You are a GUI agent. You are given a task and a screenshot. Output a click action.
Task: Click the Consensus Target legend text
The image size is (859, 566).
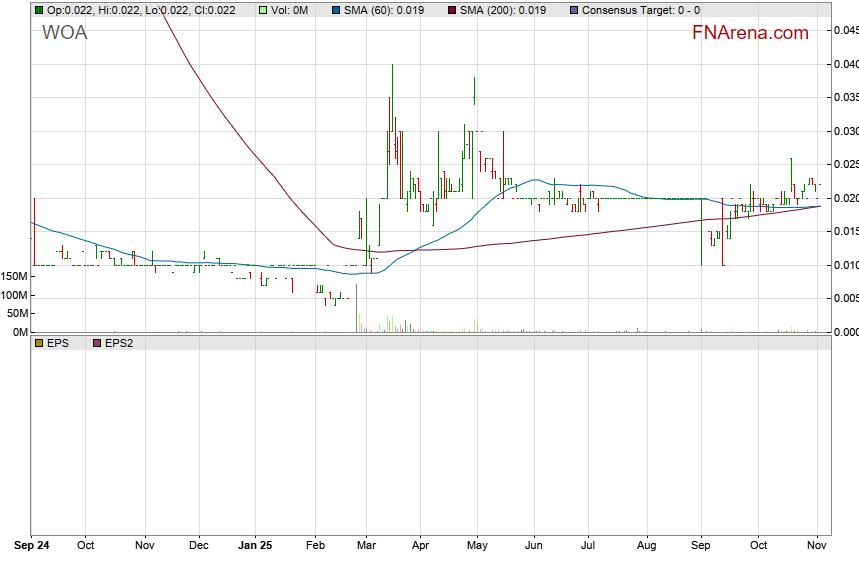[x=640, y=10]
